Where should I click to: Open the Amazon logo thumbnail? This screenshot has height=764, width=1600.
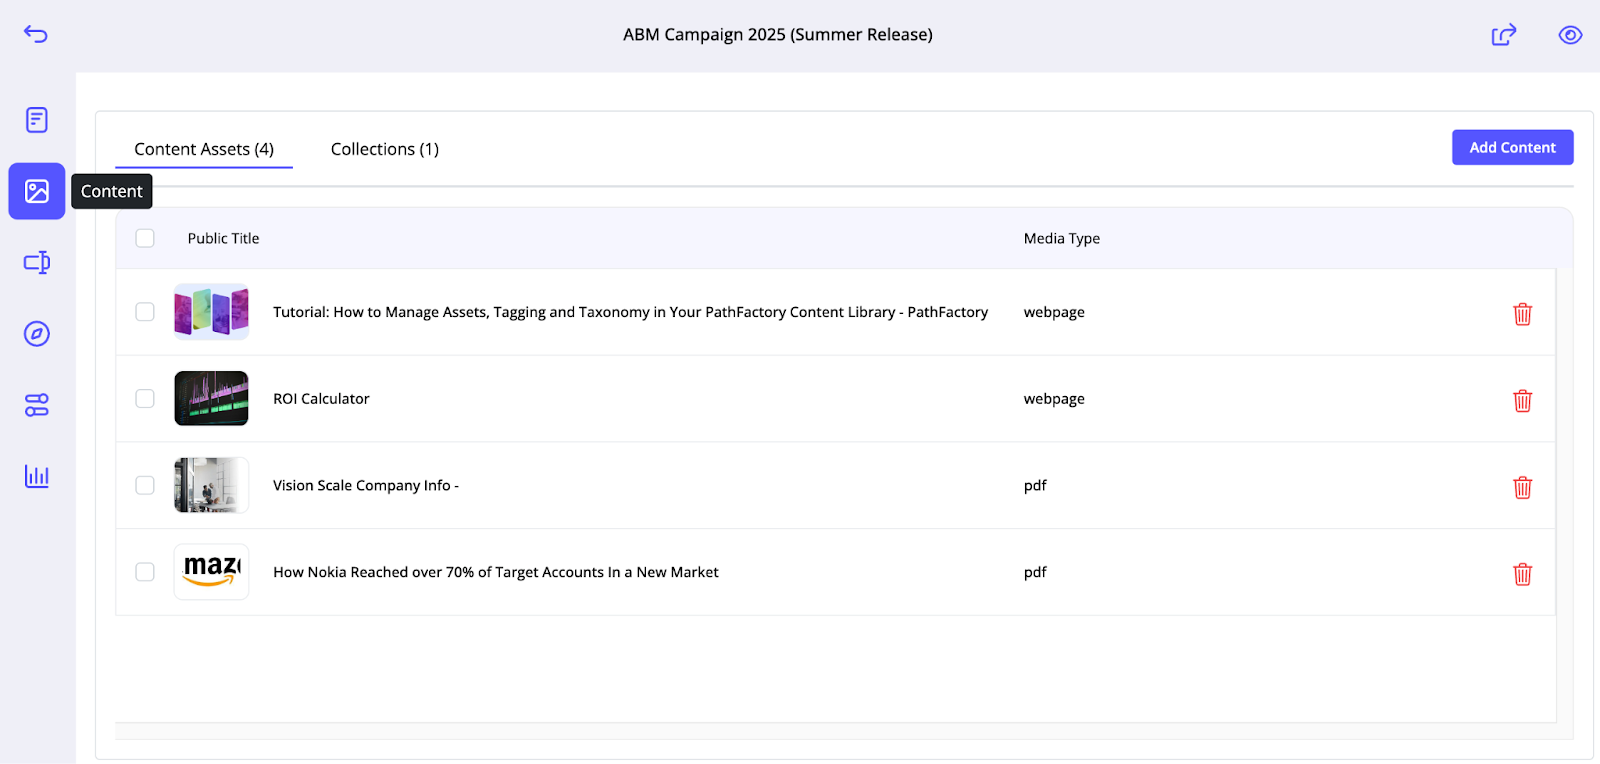coord(211,572)
